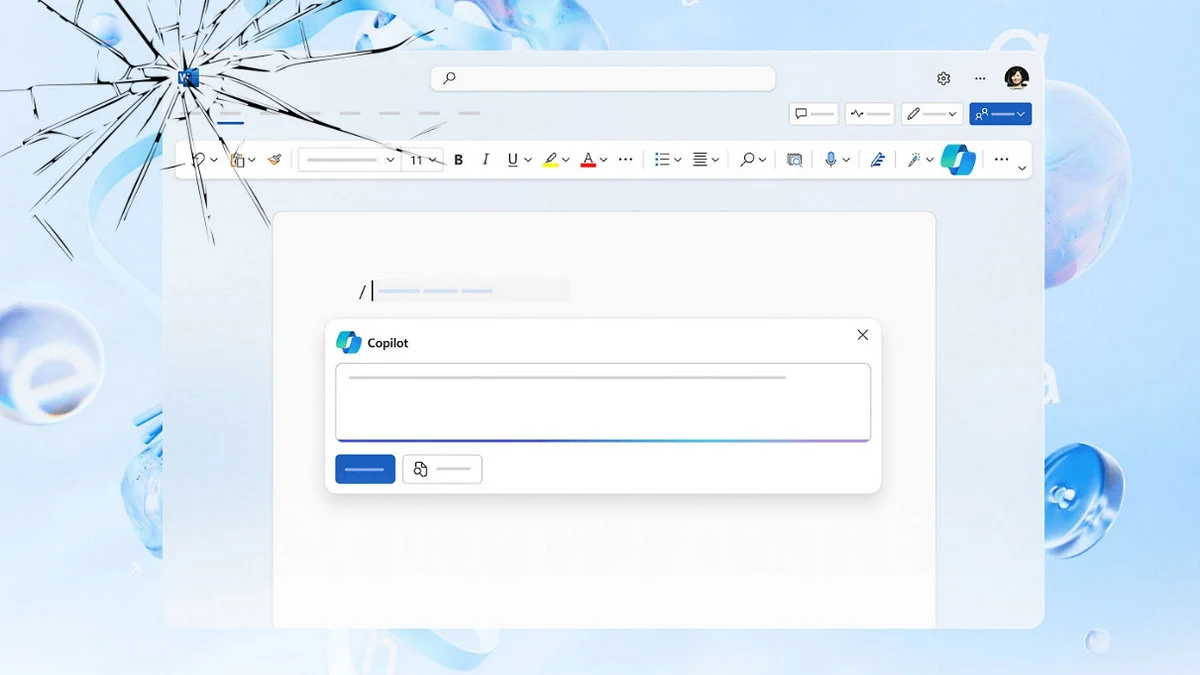Click the Comments button in the top bar
1200x675 pixels.
click(x=813, y=113)
